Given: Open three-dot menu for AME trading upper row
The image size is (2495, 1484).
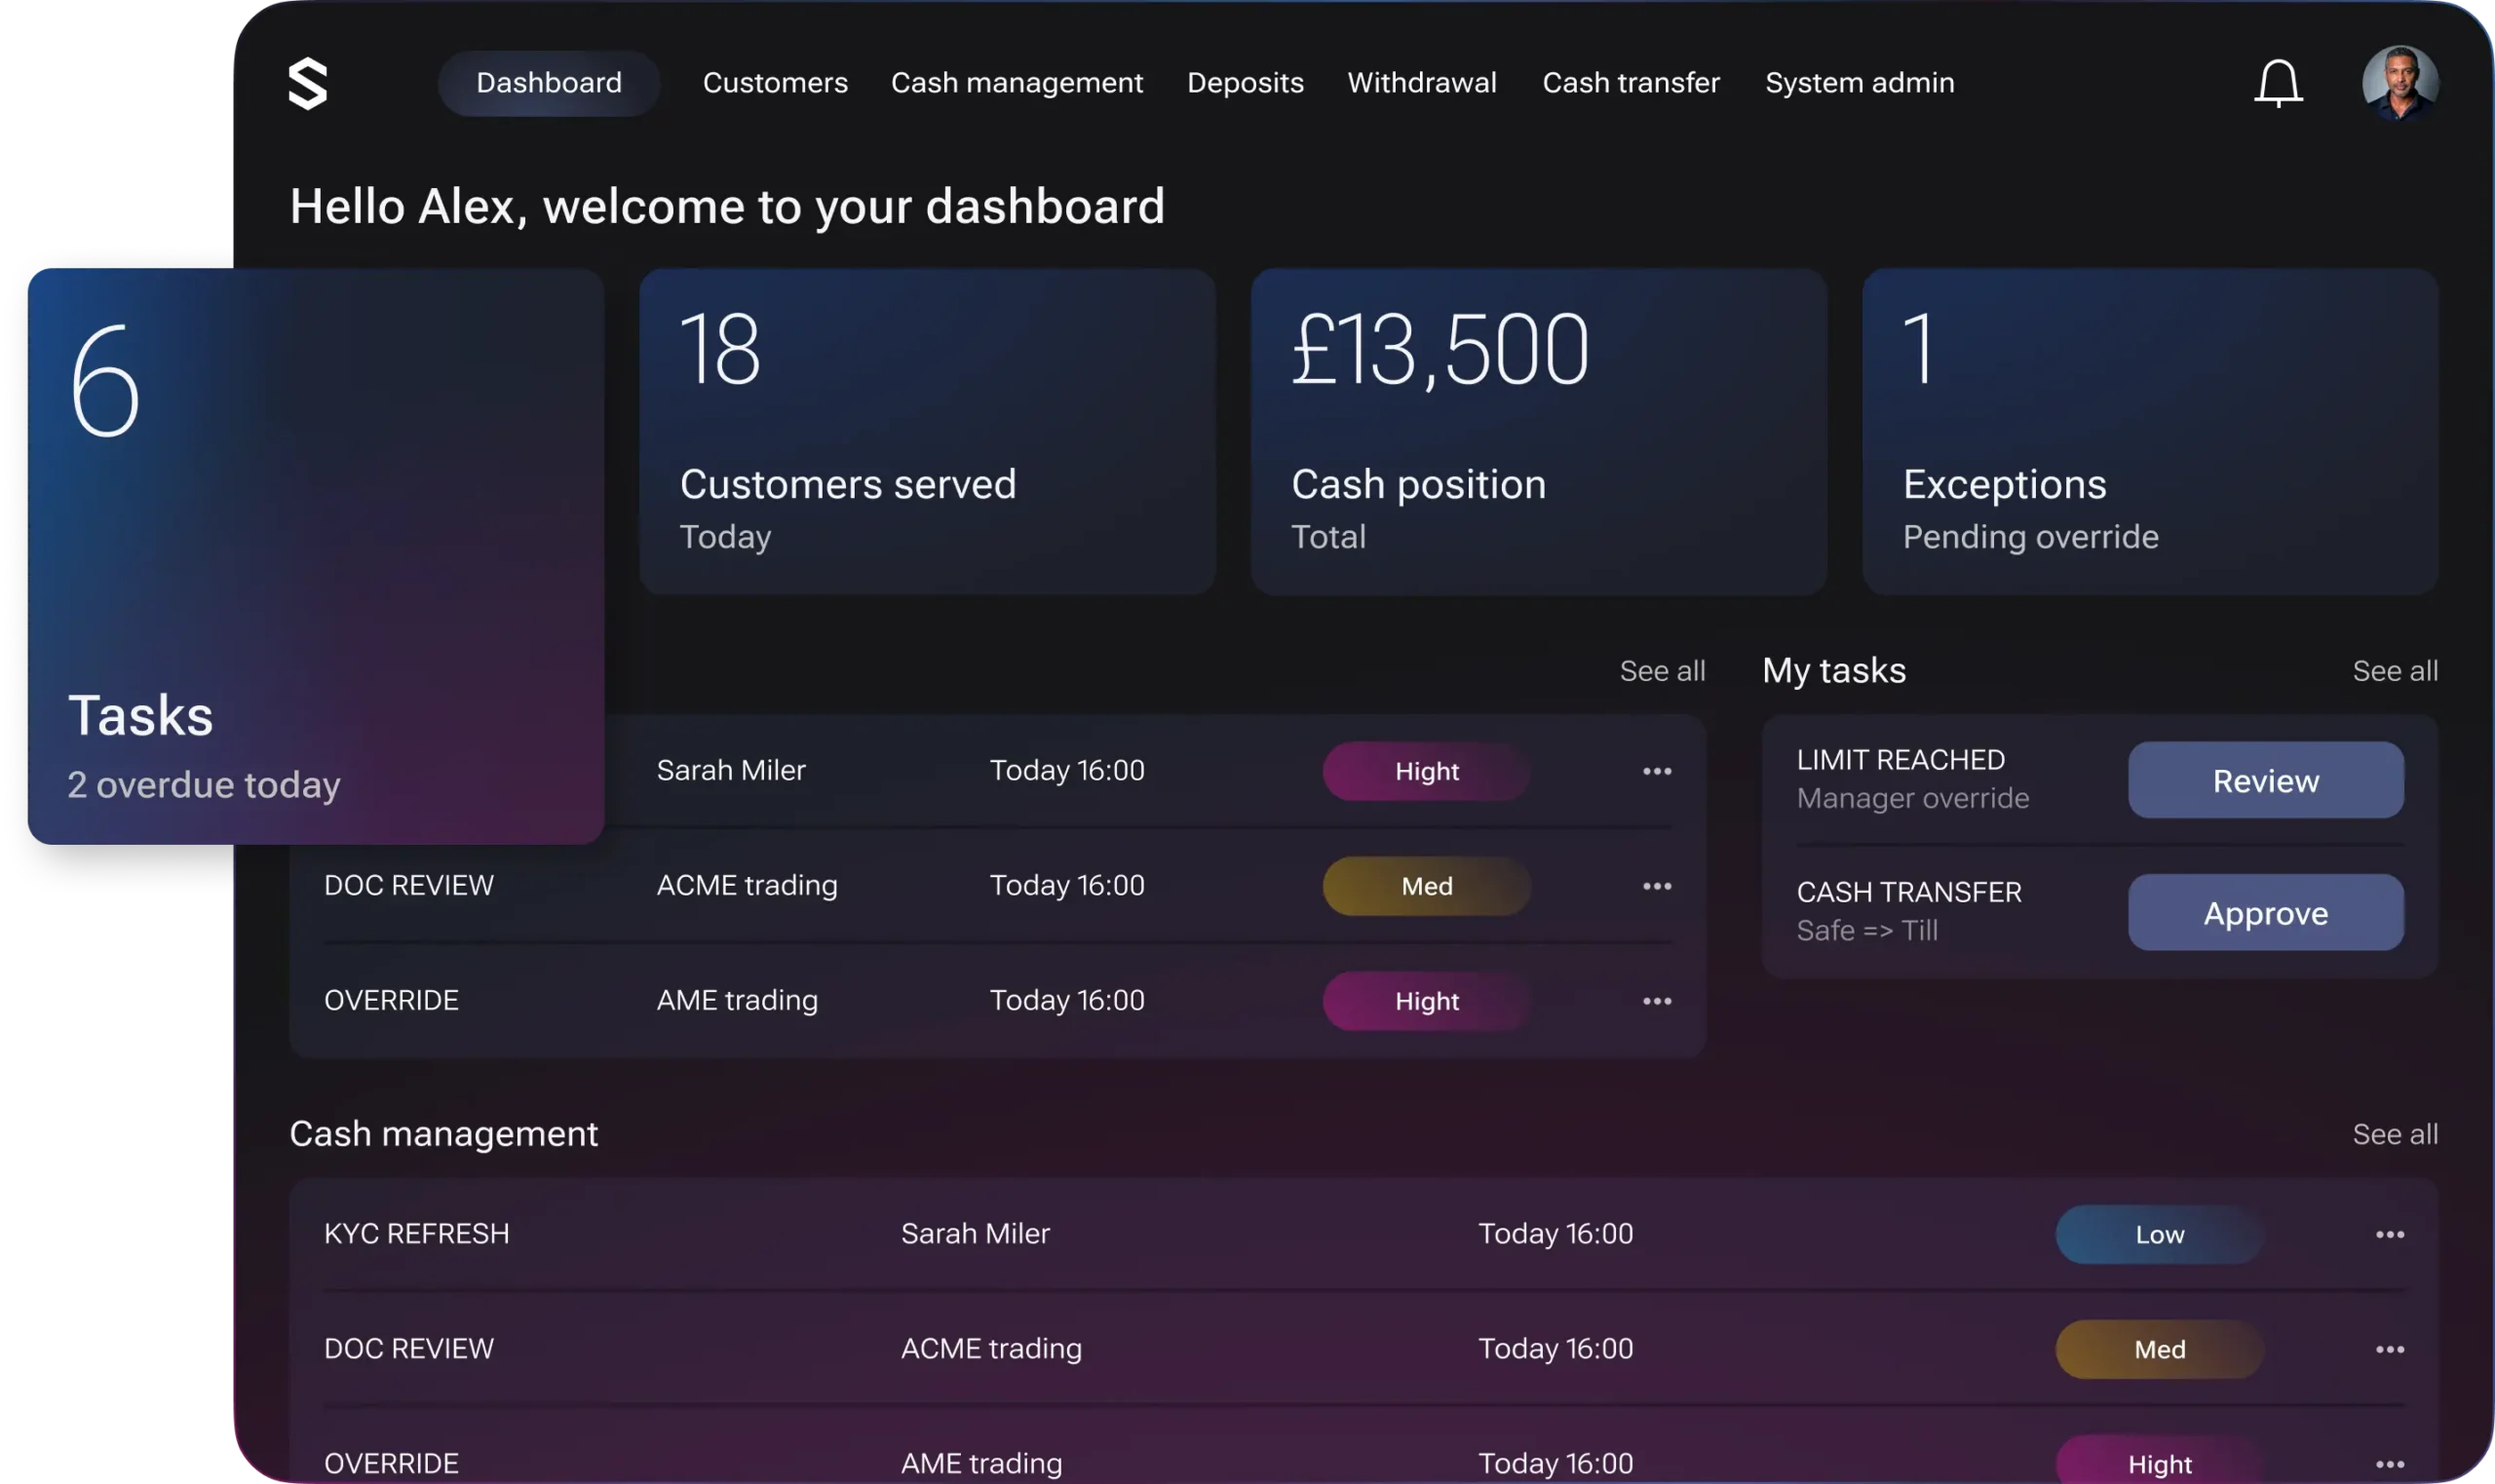Looking at the screenshot, I should 1656,1001.
